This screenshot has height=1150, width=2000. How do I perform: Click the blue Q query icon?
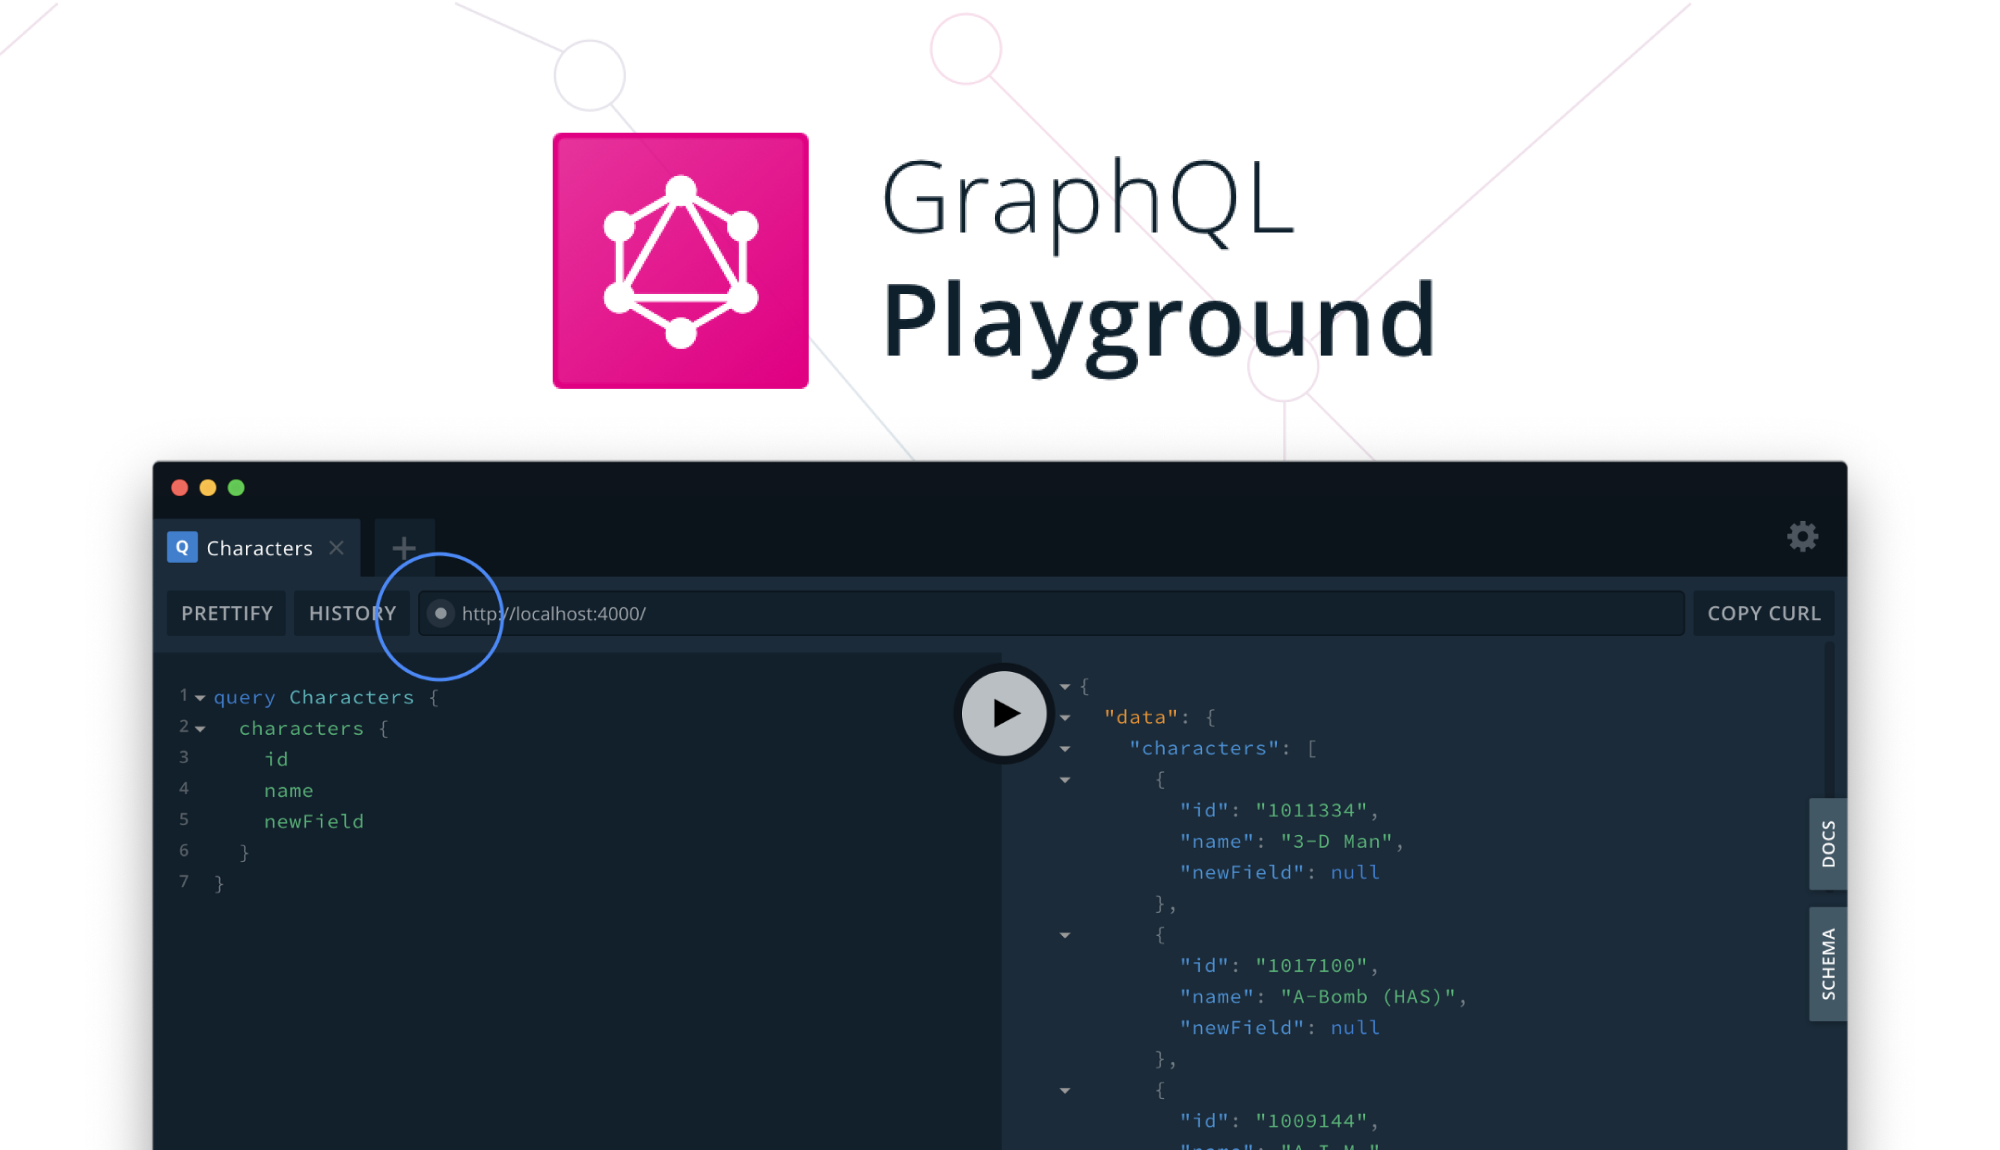click(x=182, y=548)
